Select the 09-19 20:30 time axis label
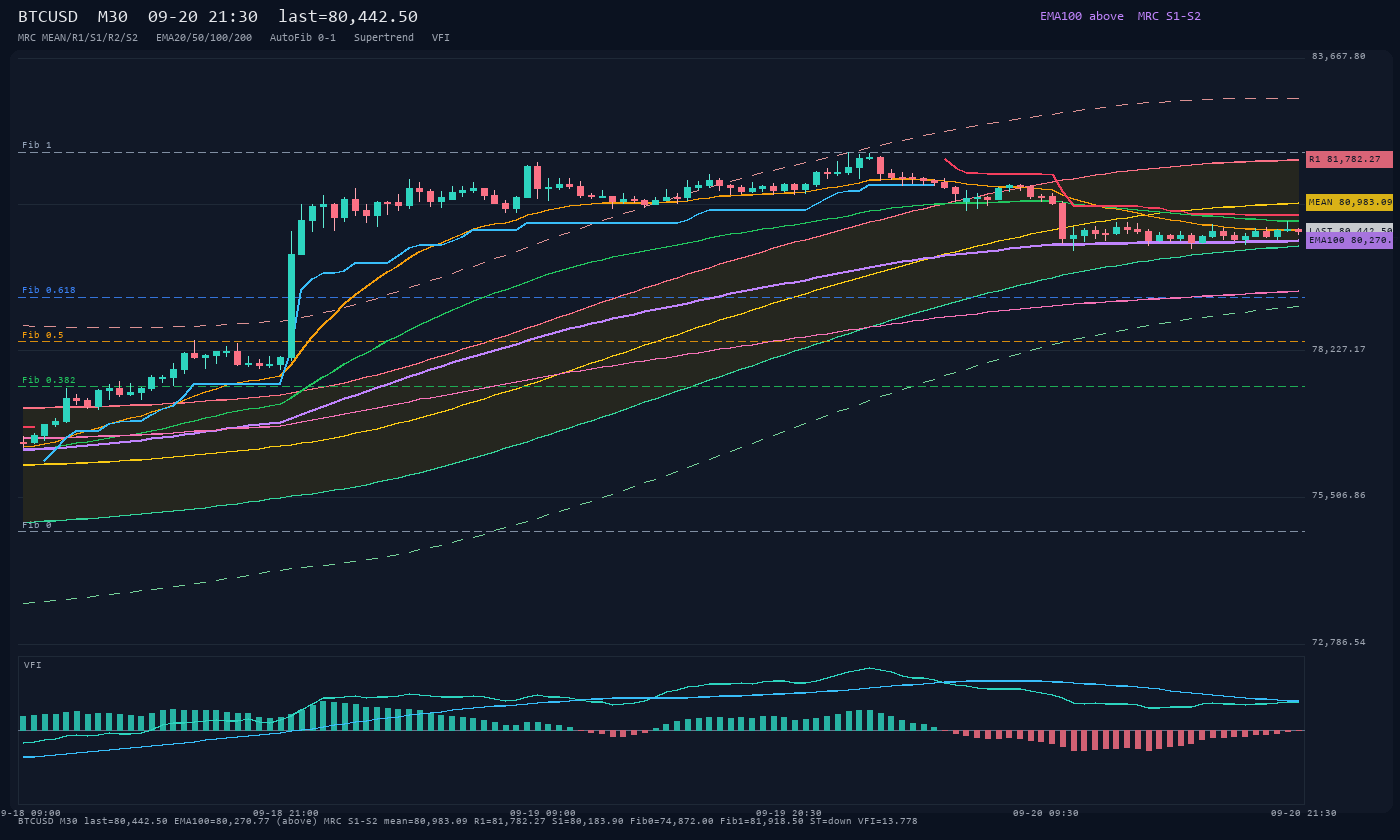 point(789,813)
